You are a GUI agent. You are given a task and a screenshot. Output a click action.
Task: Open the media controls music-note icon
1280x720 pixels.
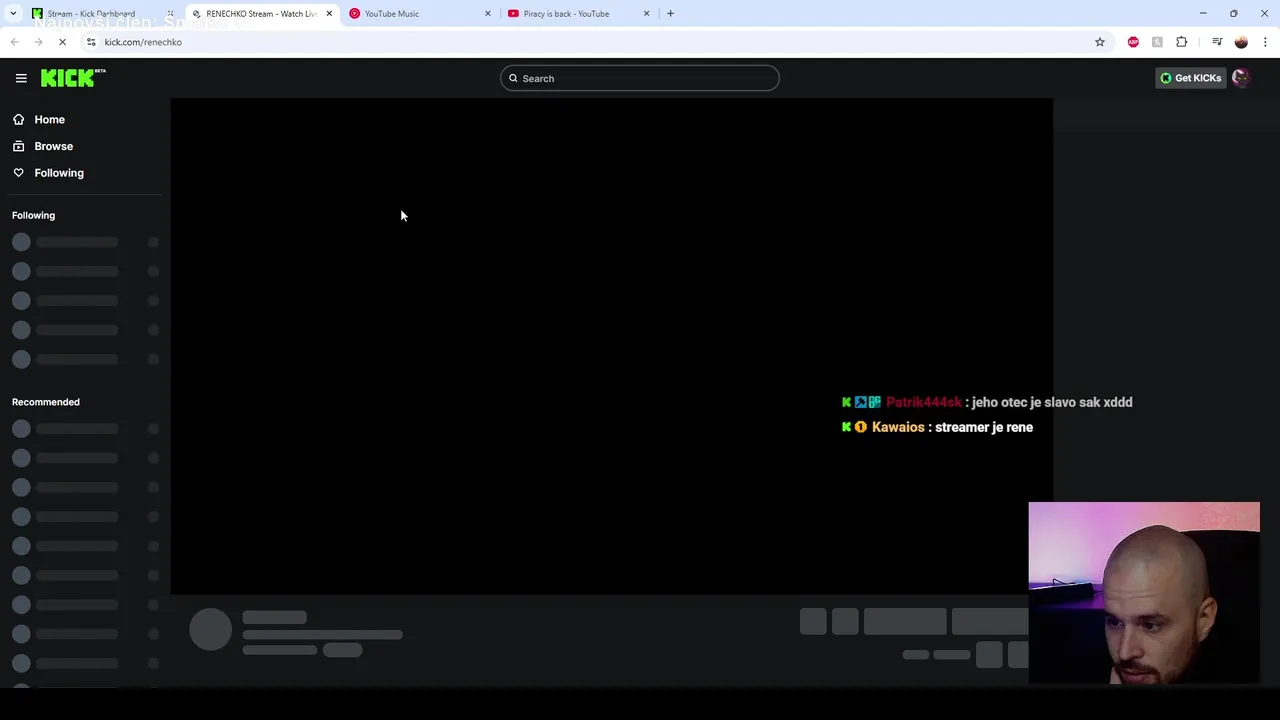1217,42
